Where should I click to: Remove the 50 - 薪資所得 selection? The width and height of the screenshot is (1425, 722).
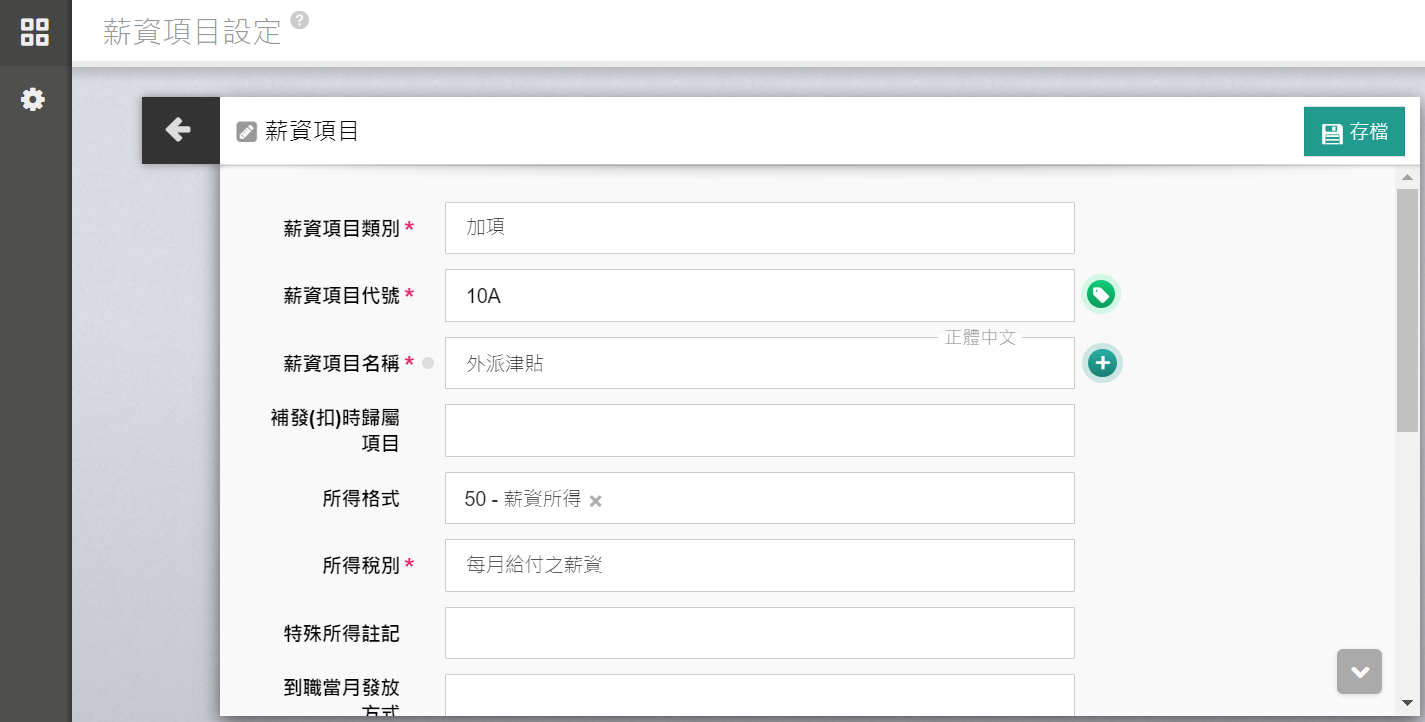pos(596,501)
